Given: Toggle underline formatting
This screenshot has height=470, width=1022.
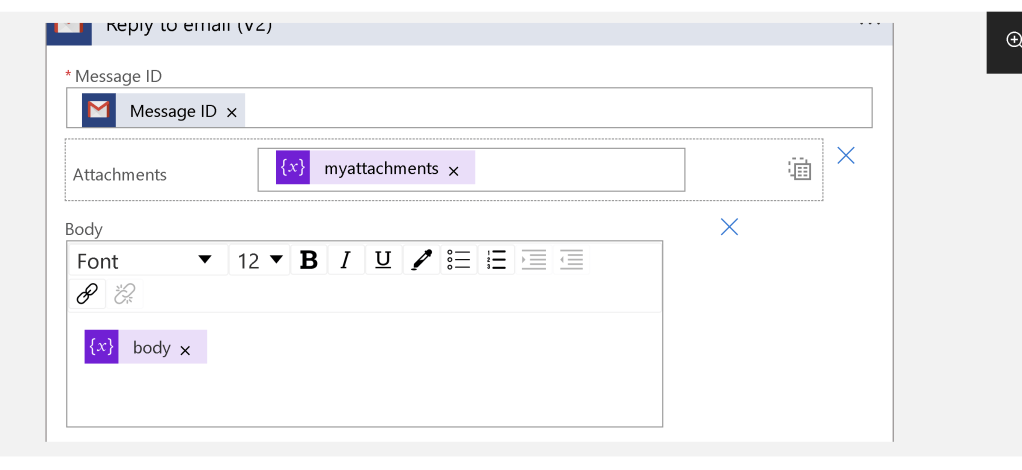Looking at the screenshot, I should (383, 260).
